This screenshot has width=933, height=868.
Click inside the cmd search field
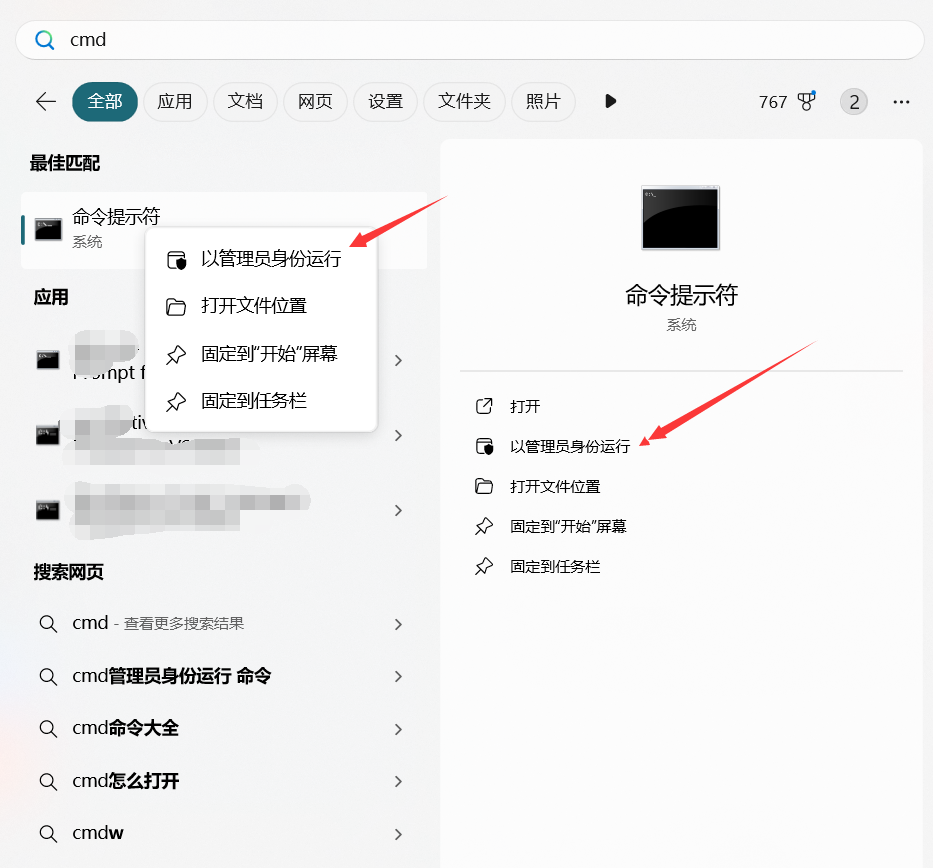pos(469,40)
